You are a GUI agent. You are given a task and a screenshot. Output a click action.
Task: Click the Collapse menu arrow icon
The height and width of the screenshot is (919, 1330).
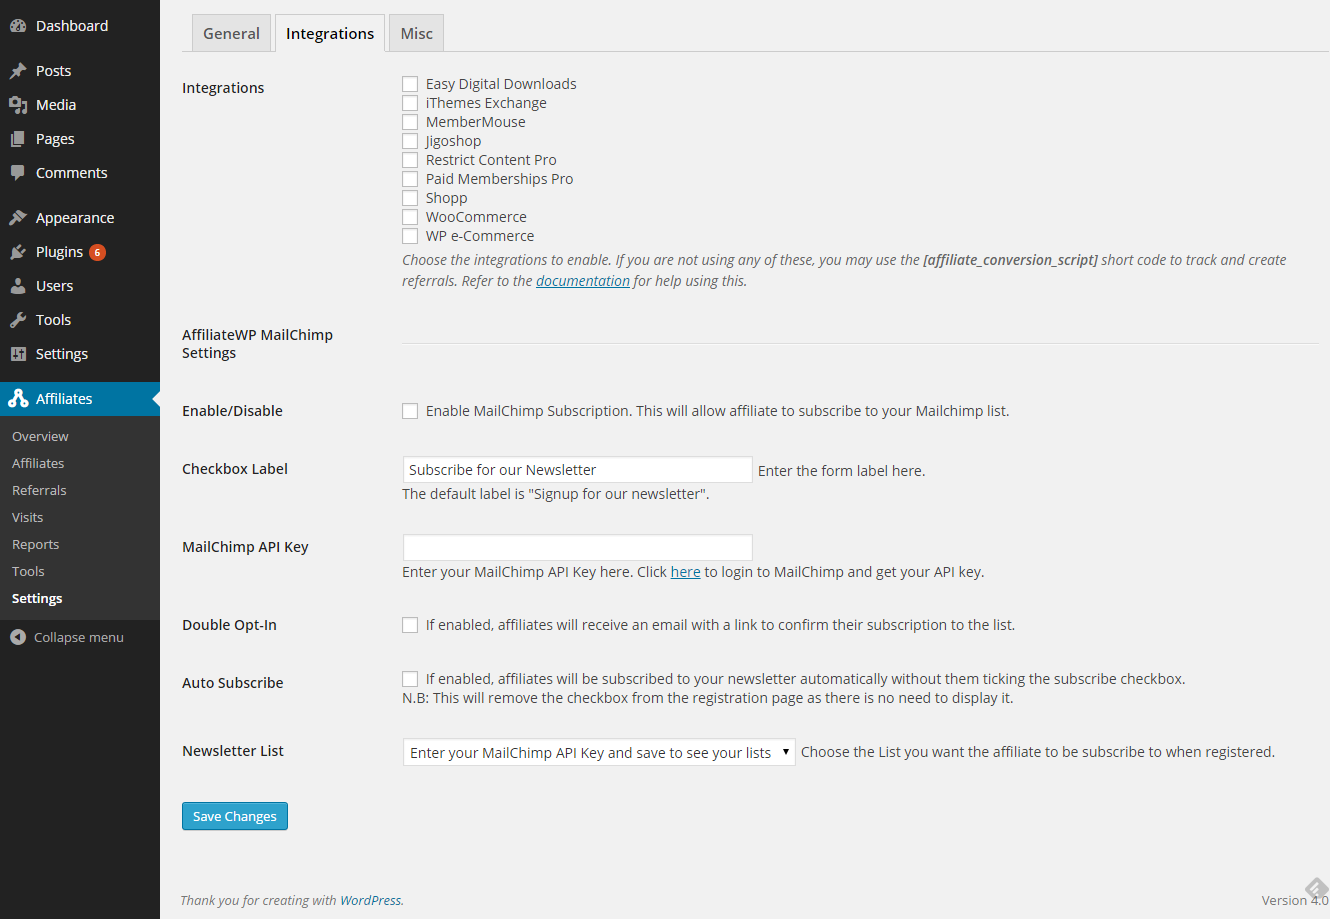(18, 637)
